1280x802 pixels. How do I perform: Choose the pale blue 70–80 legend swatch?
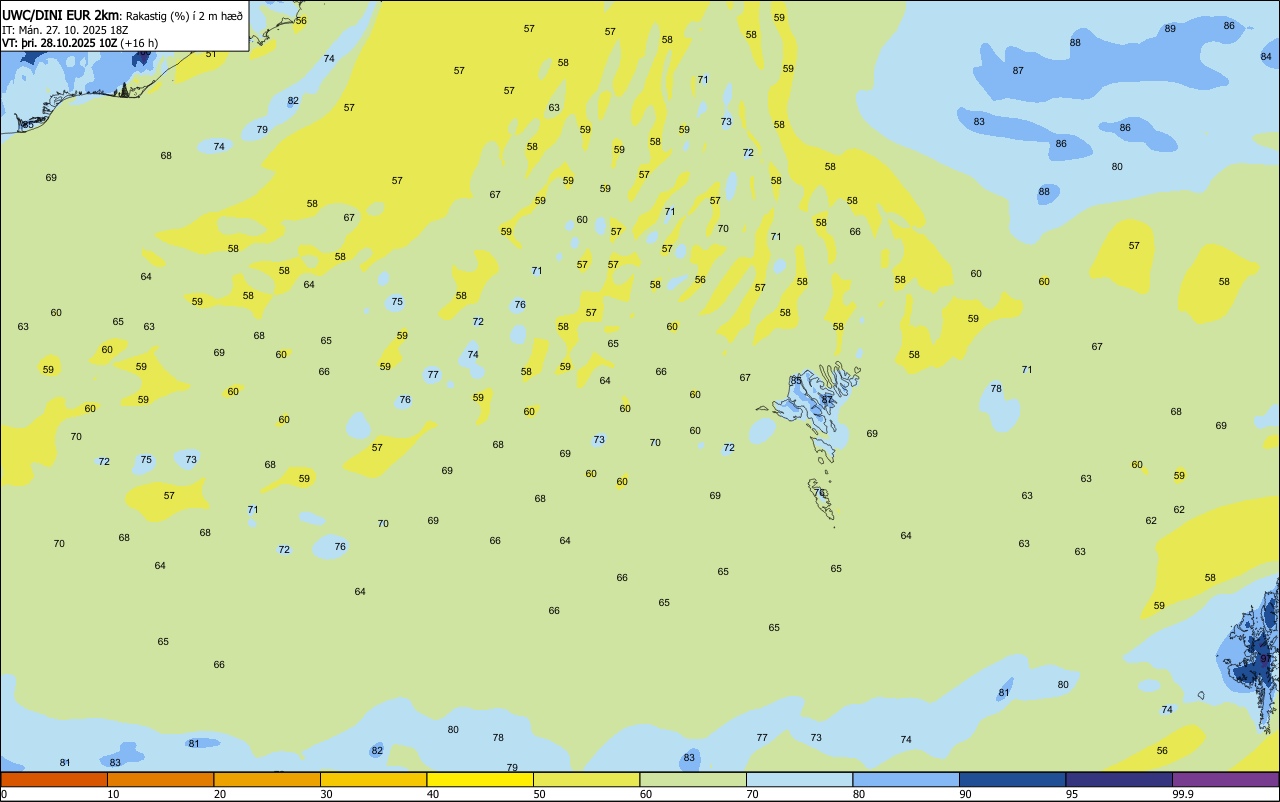point(799,779)
